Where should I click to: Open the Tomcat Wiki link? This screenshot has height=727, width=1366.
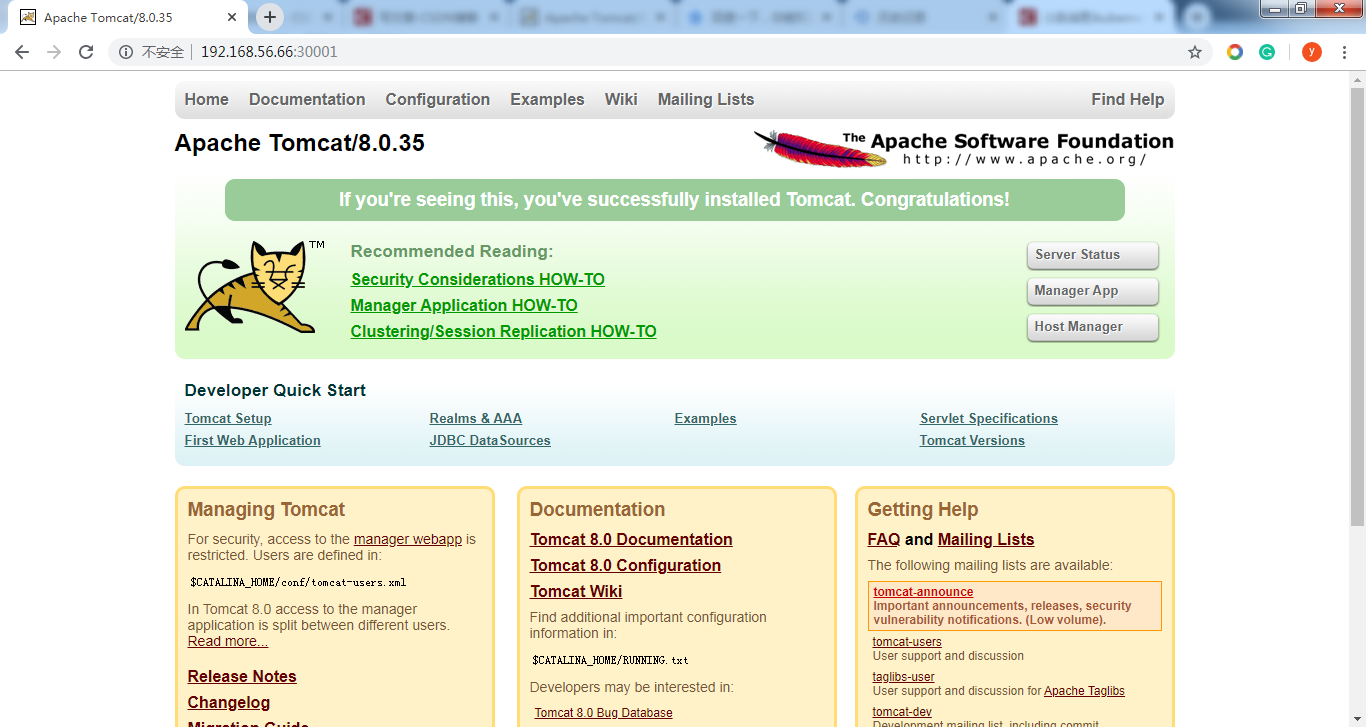click(576, 591)
